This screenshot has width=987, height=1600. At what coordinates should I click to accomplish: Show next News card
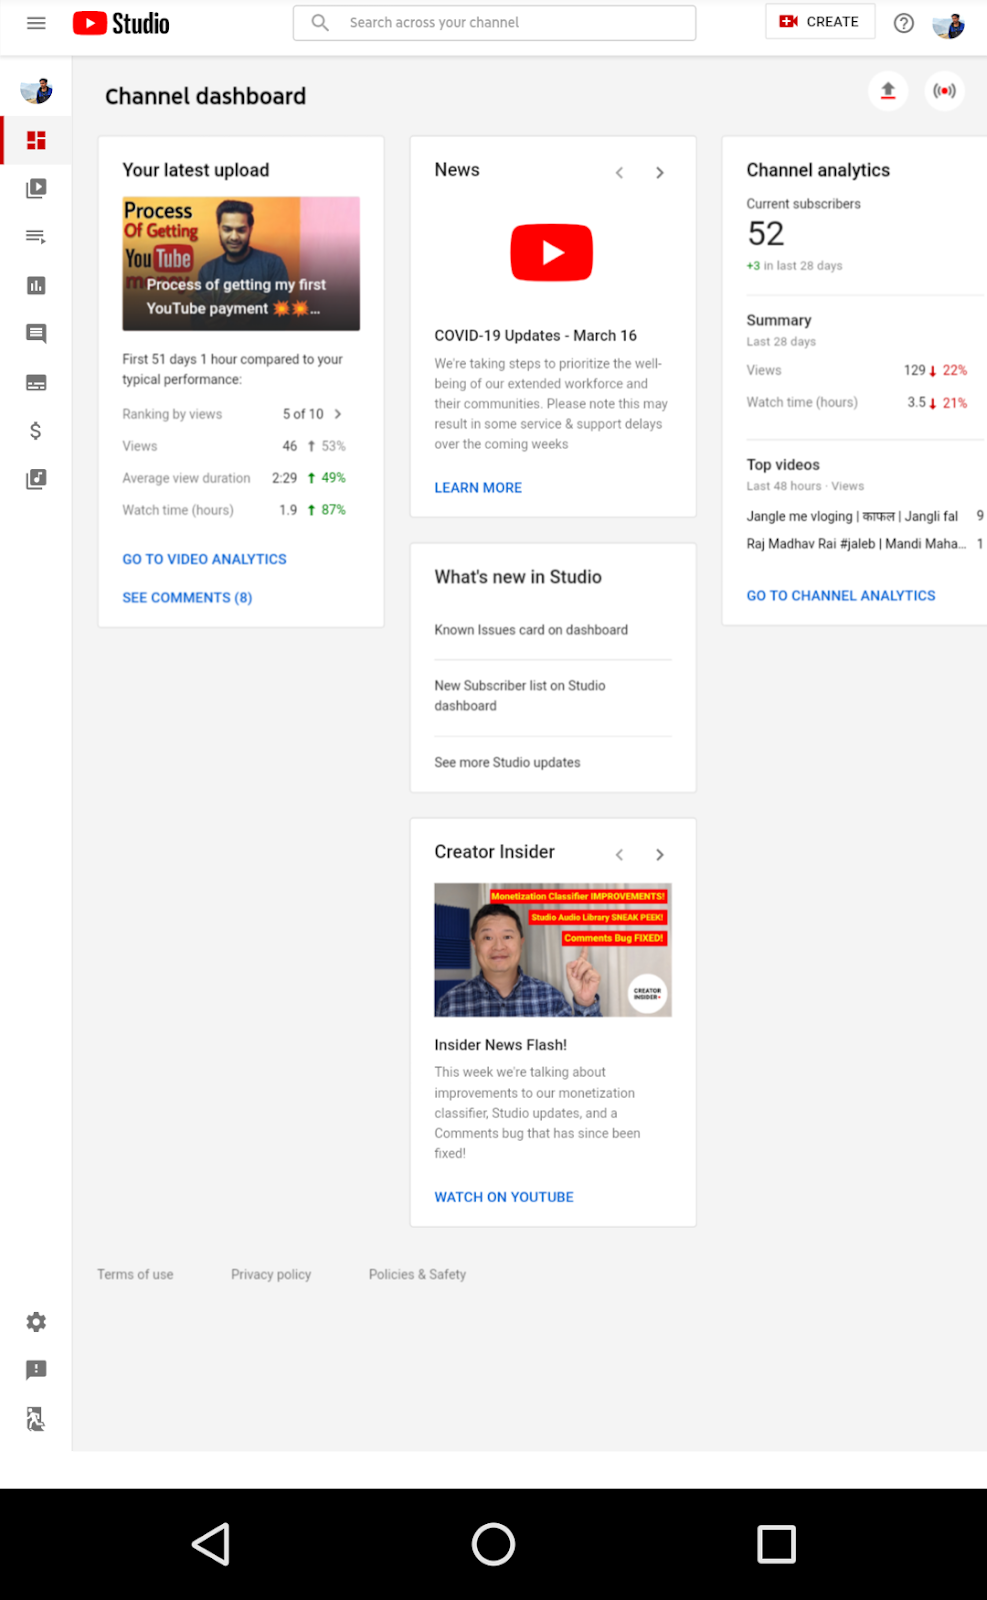tap(660, 173)
